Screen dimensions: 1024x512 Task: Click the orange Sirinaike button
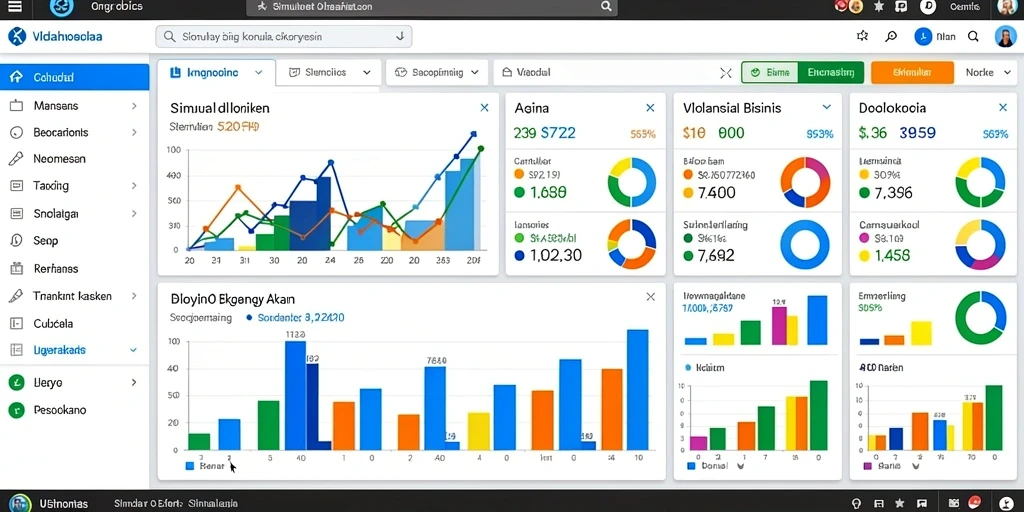[912, 72]
